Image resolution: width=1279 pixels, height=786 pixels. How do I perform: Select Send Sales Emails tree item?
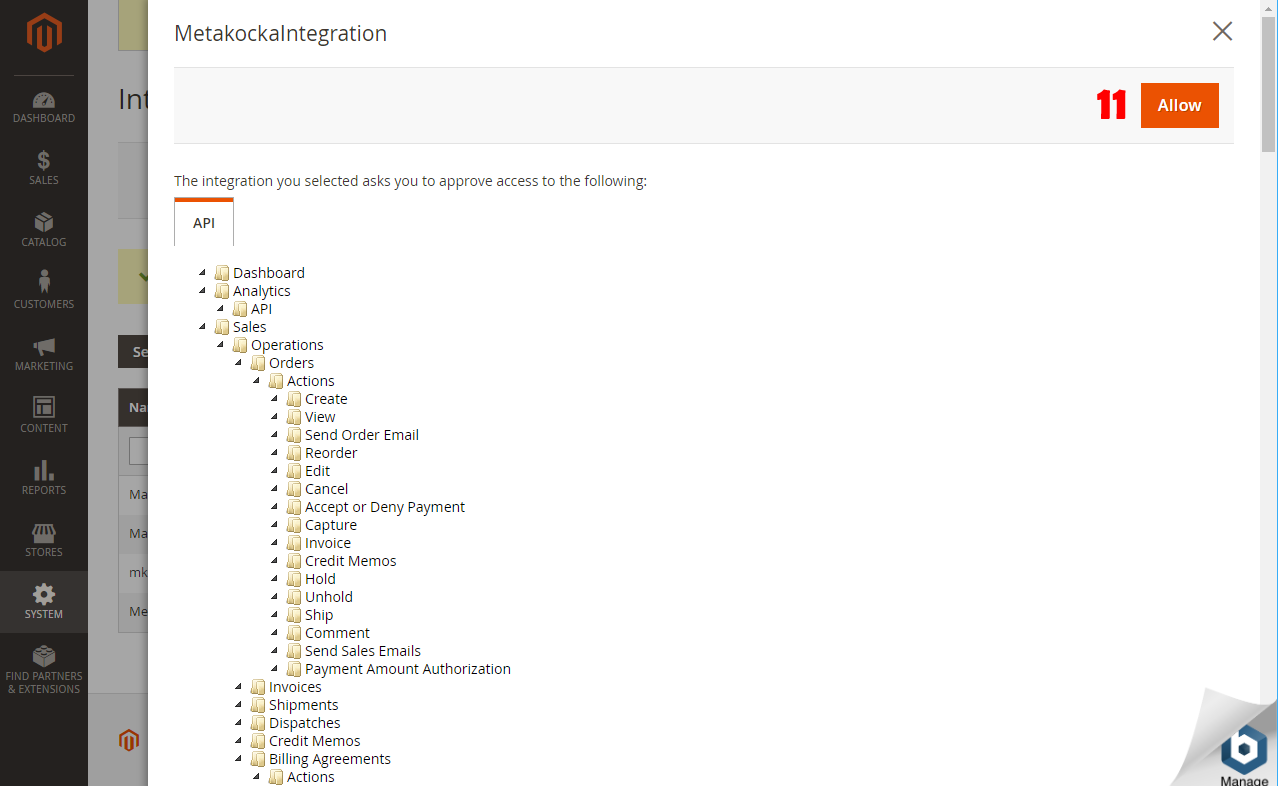click(363, 651)
